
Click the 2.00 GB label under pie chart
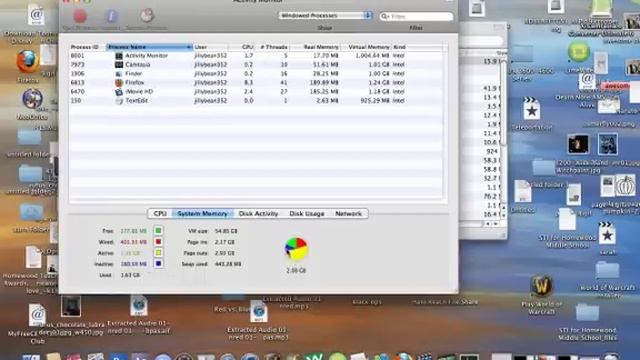click(x=296, y=270)
